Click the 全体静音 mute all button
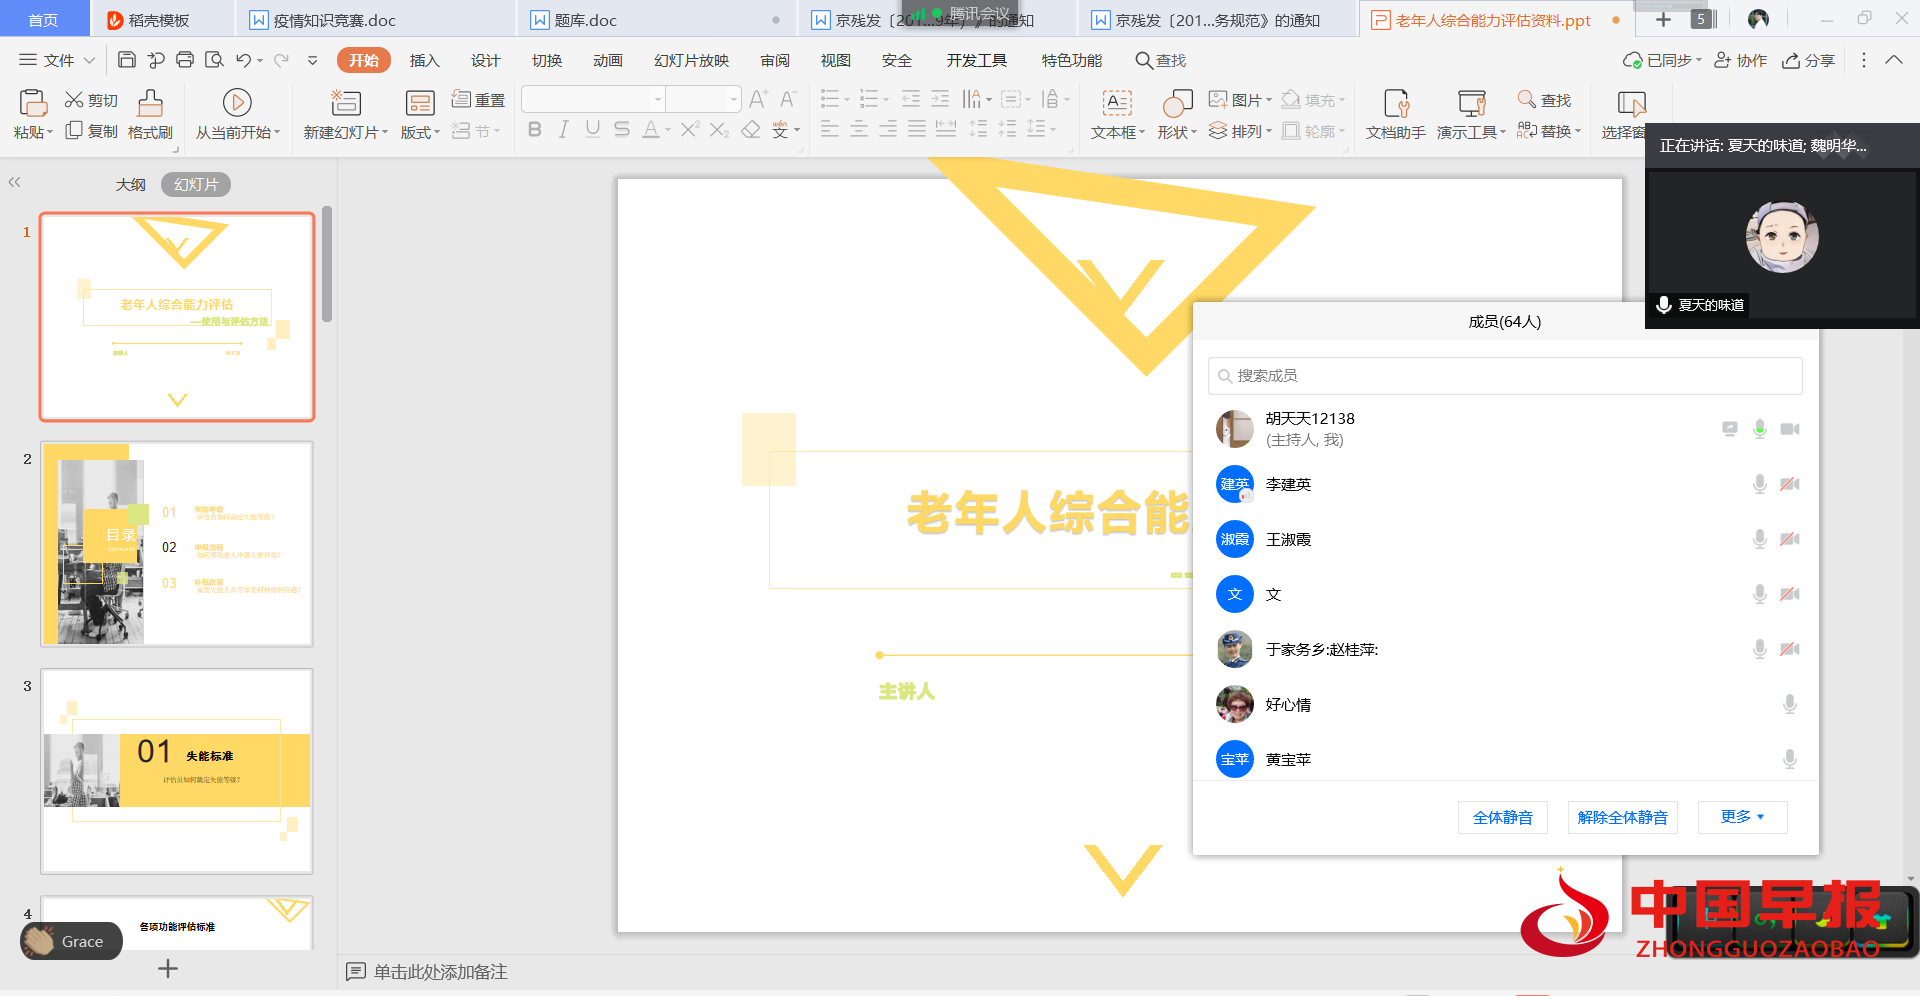This screenshot has height=996, width=1920. pyautogui.click(x=1502, y=817)
